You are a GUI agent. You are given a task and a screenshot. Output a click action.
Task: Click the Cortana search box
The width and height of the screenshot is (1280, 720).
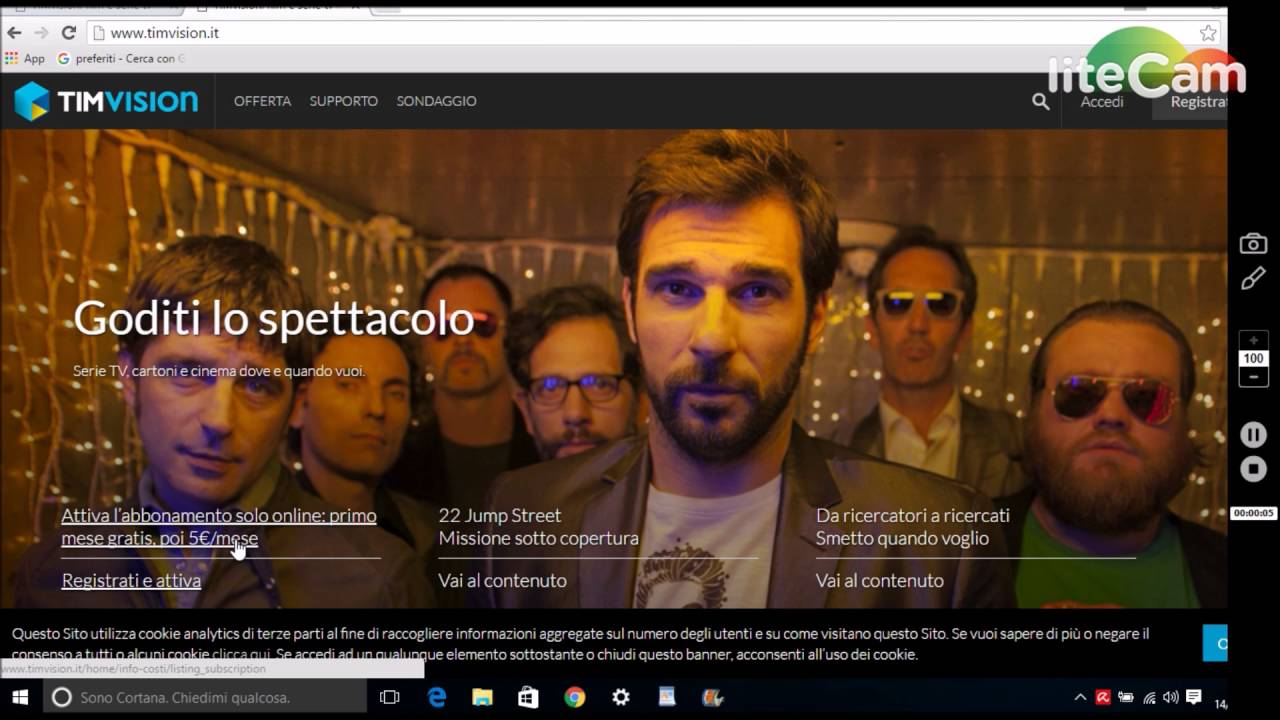tap(204, 697)
